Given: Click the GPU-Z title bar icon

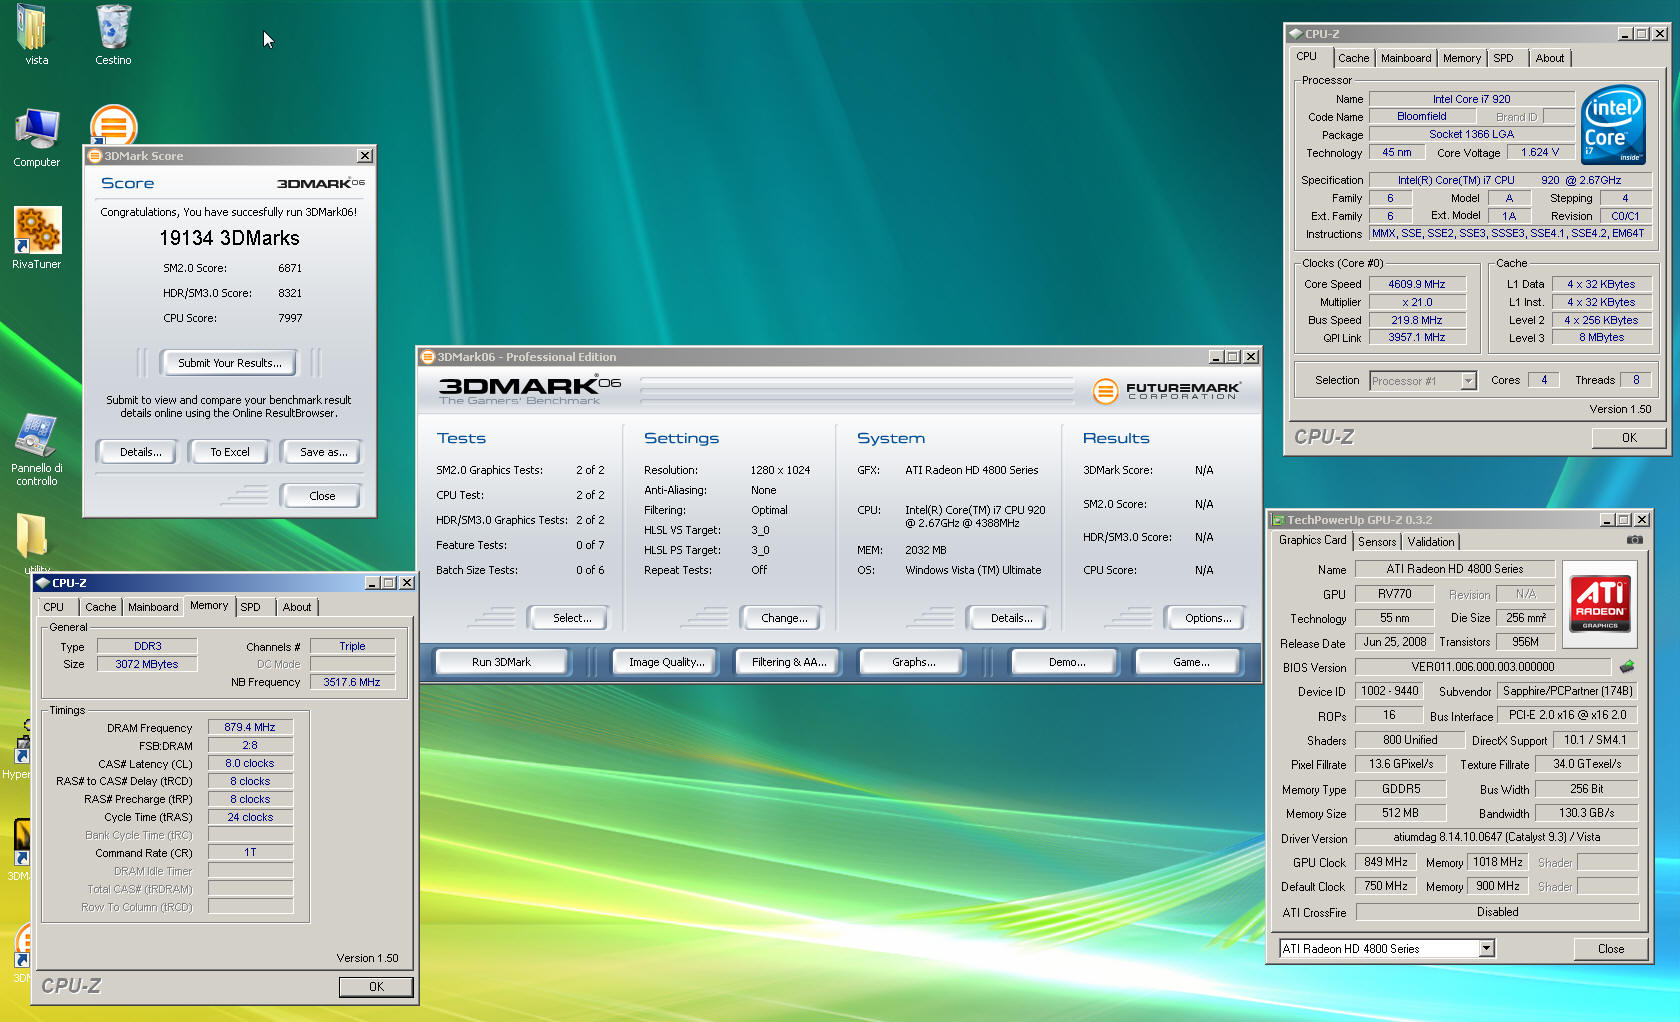Looking at the screenshot, I should pos(1277,520).
